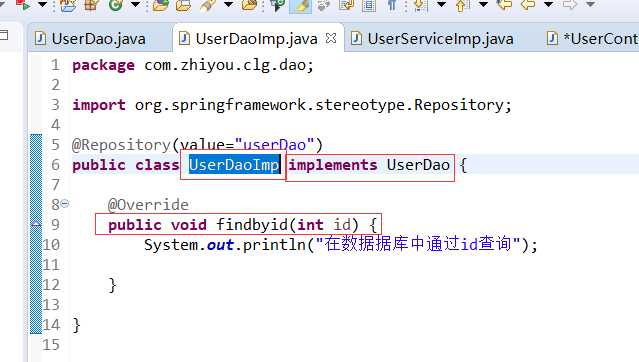Image resolution: width=639 pixels, height=362 pixels.
Task: Expand the Forward history dropdown arrow
Action: tap(590, 5)
